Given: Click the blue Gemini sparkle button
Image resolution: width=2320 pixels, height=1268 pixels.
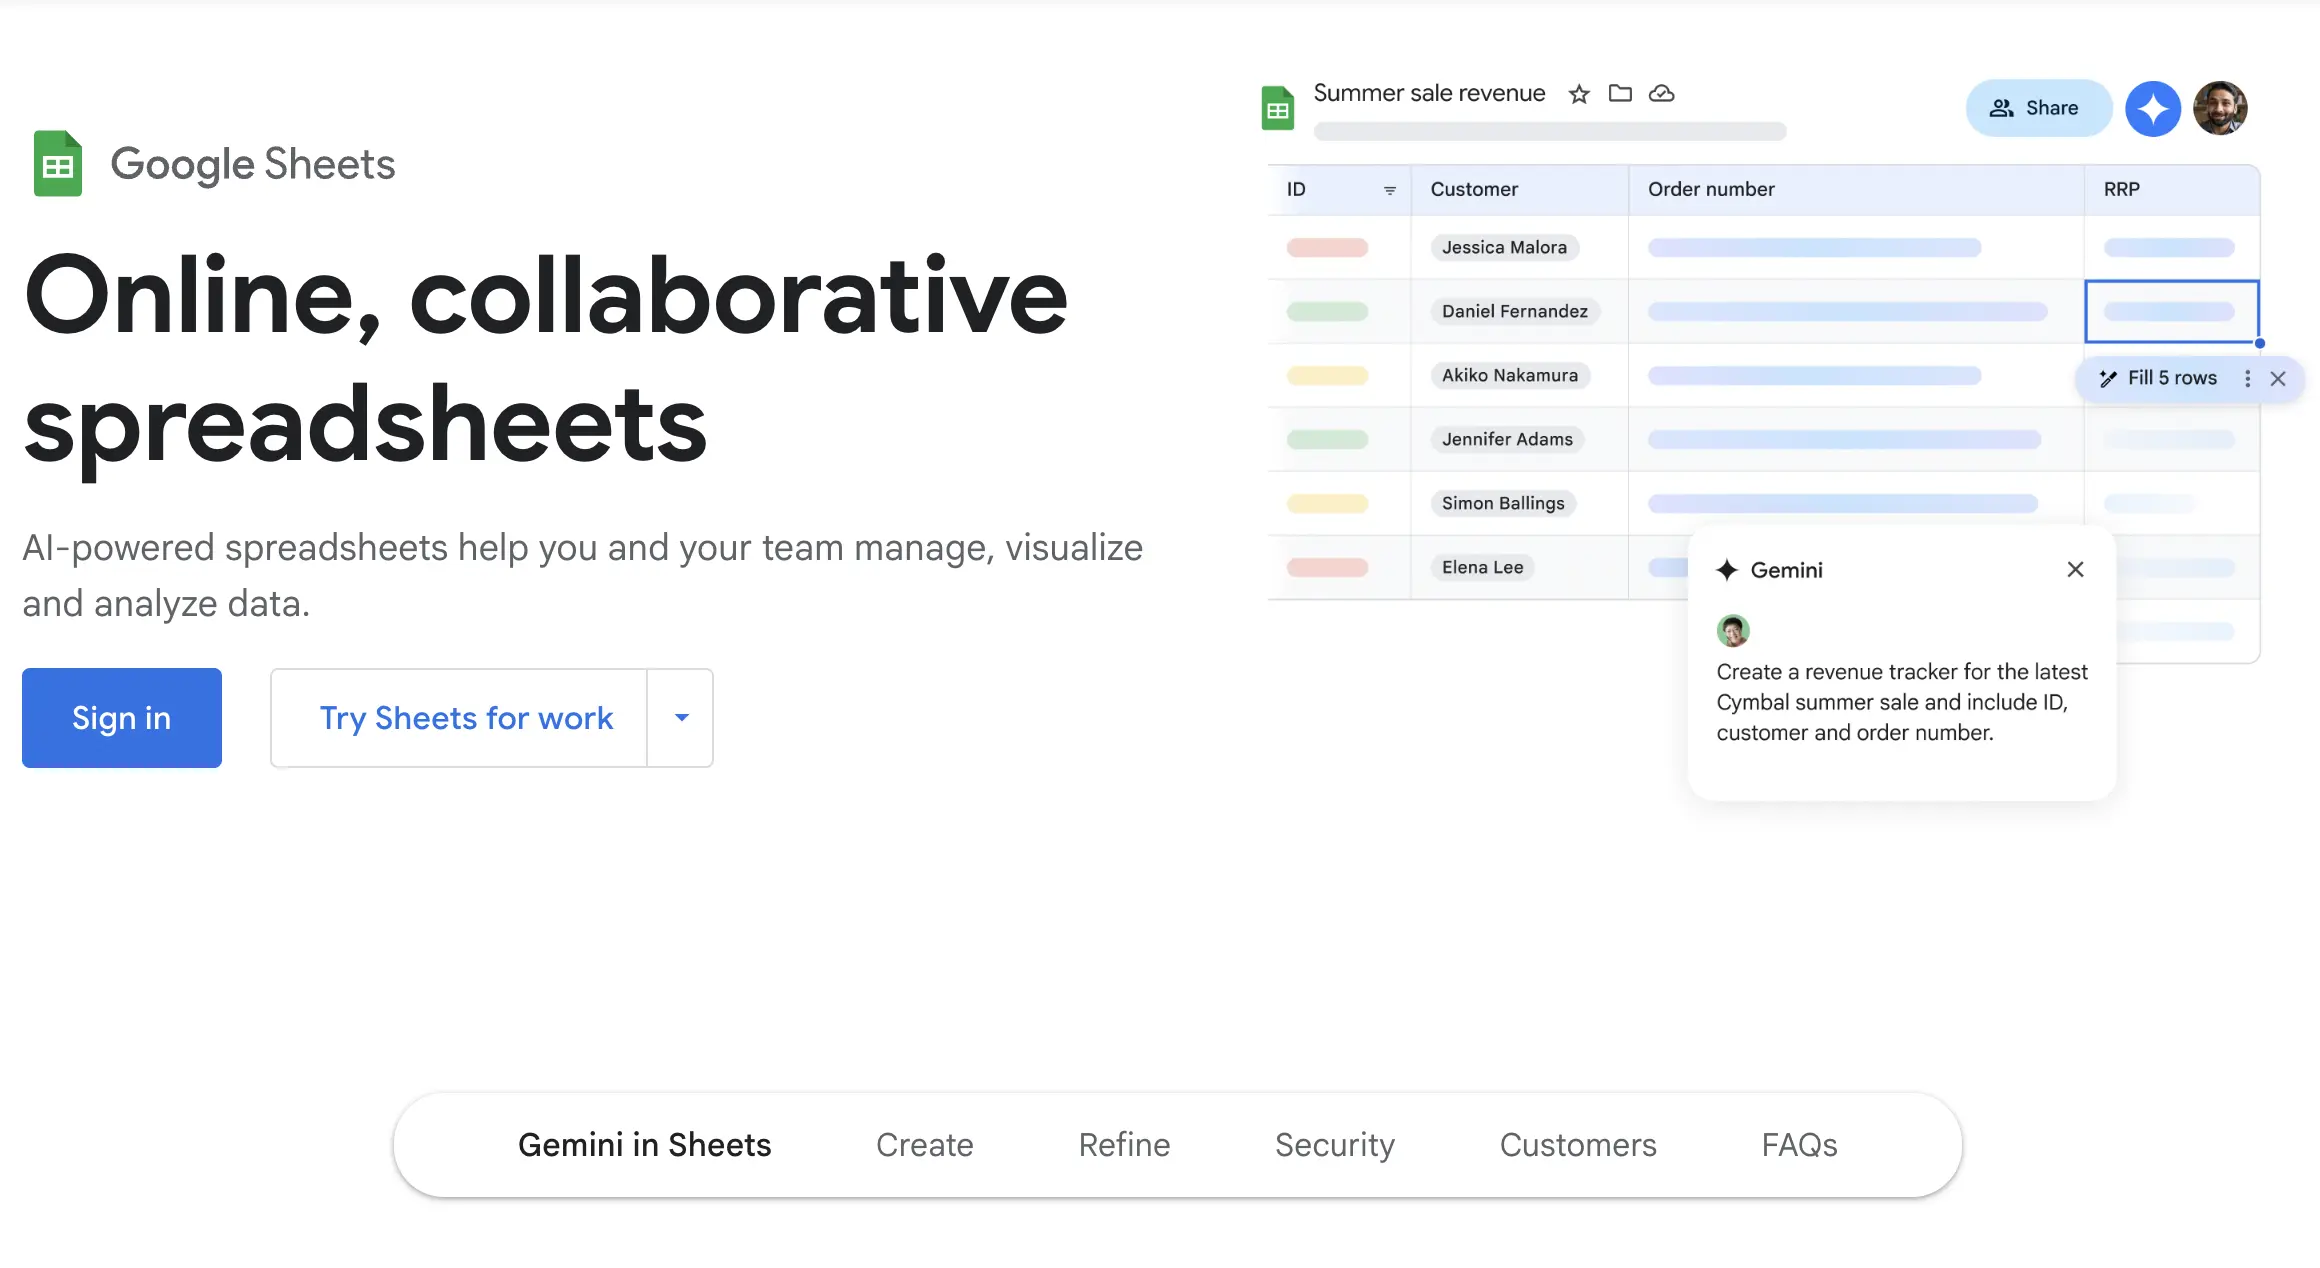Looking at the screenshot, I should pyautogui.click(x=2152, y=108).
